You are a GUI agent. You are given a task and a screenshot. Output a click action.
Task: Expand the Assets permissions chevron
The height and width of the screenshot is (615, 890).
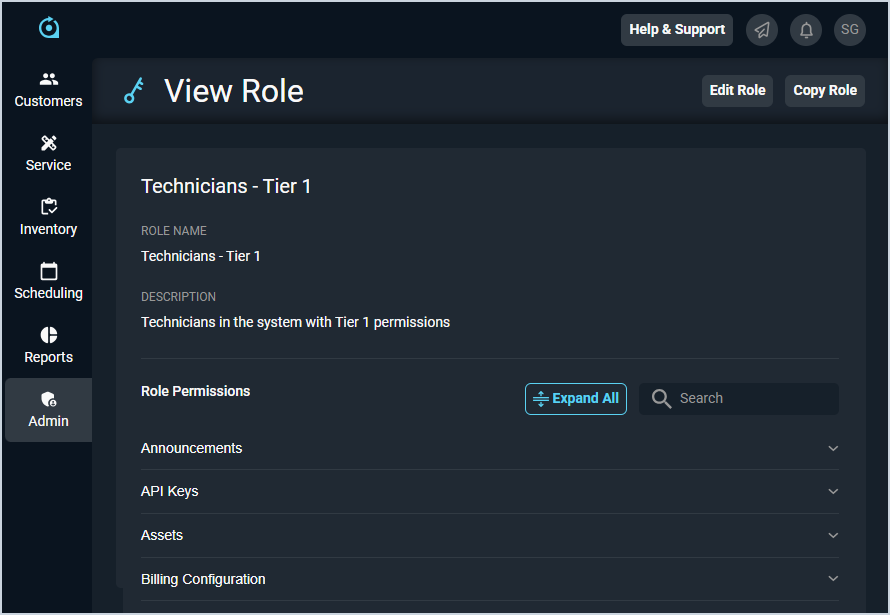833,535
